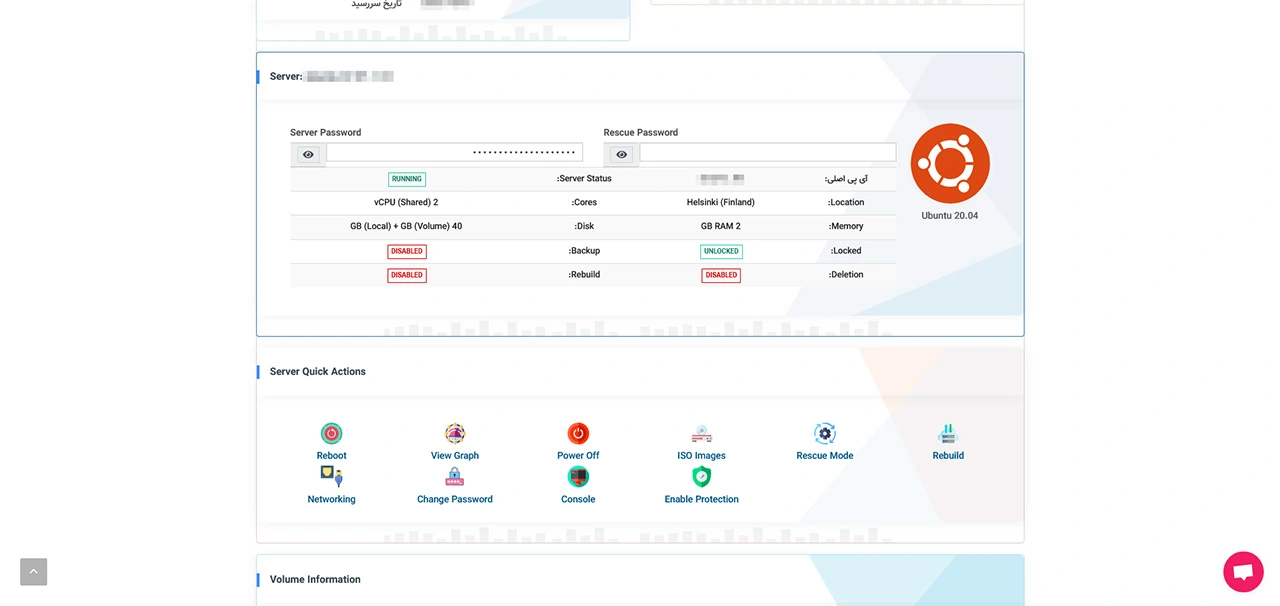The width and height of the screenshot is (1280, 606).
Task: Open the ISO Images icon
Action: tap(701, 434)
